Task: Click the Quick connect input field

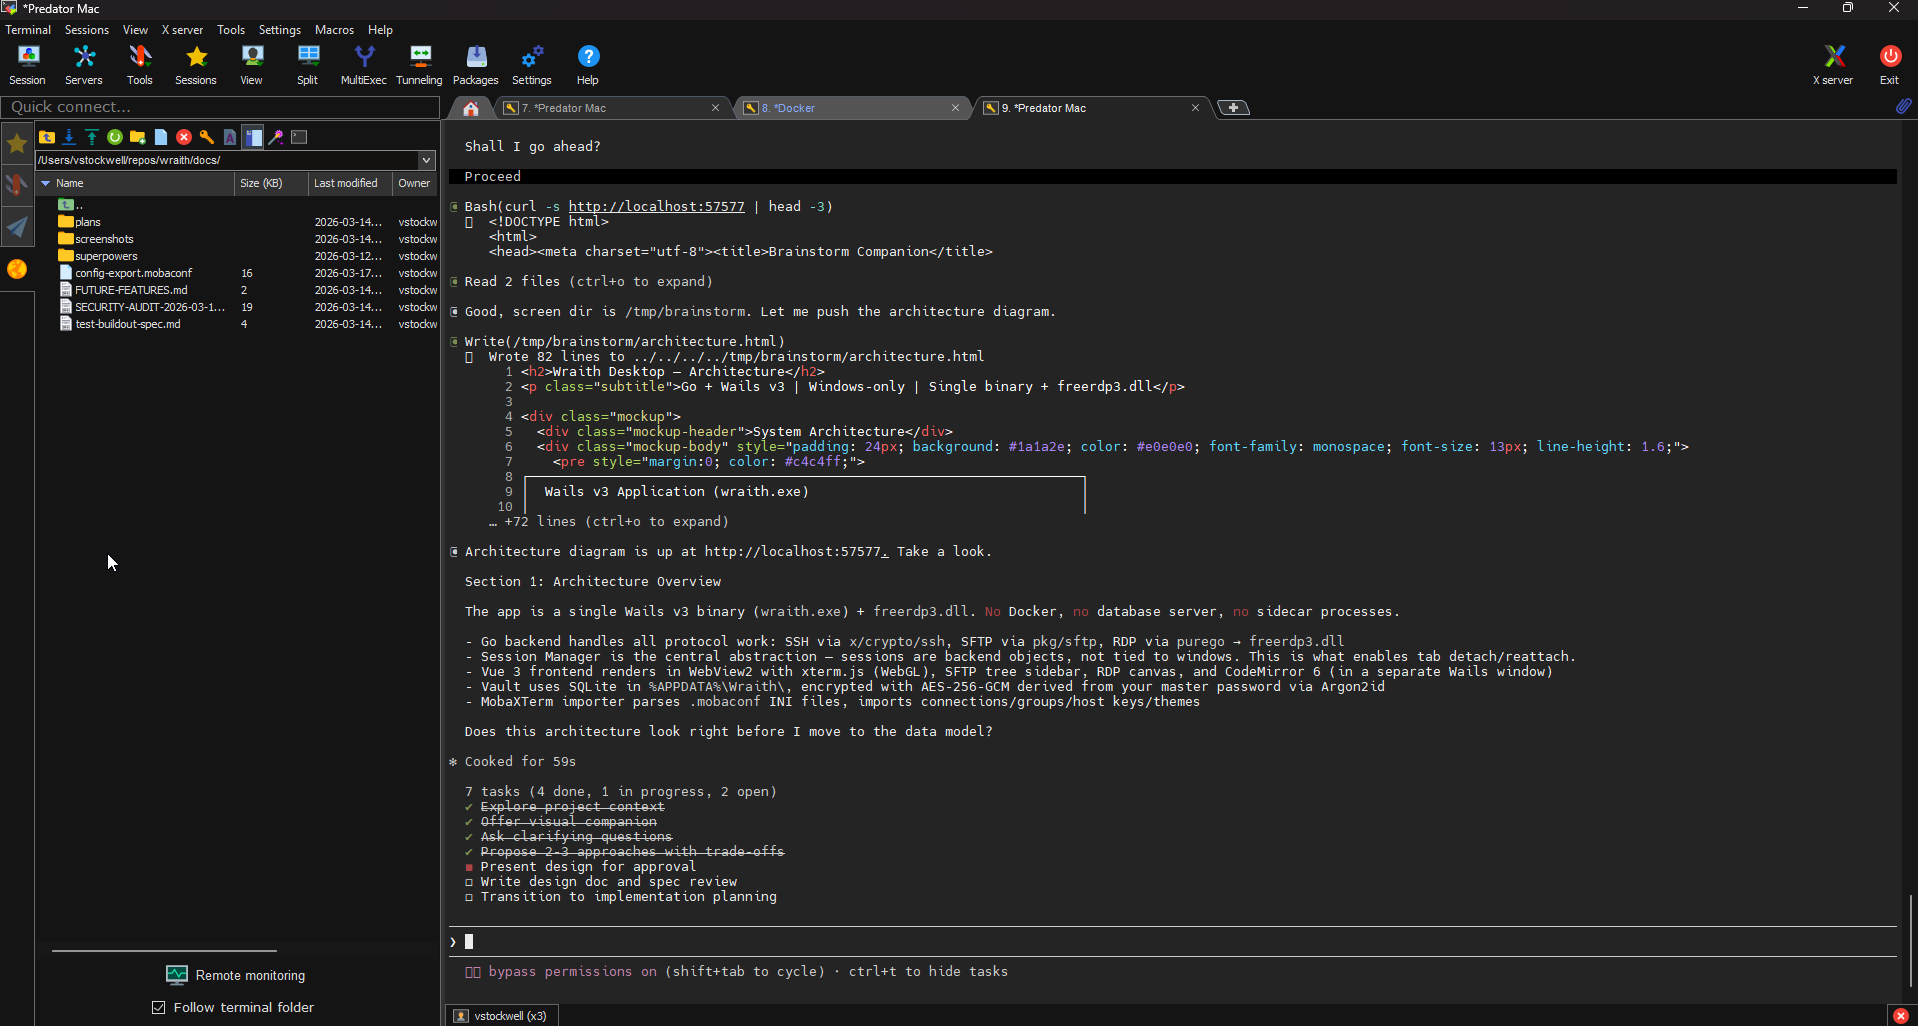Action: (220, 107)
